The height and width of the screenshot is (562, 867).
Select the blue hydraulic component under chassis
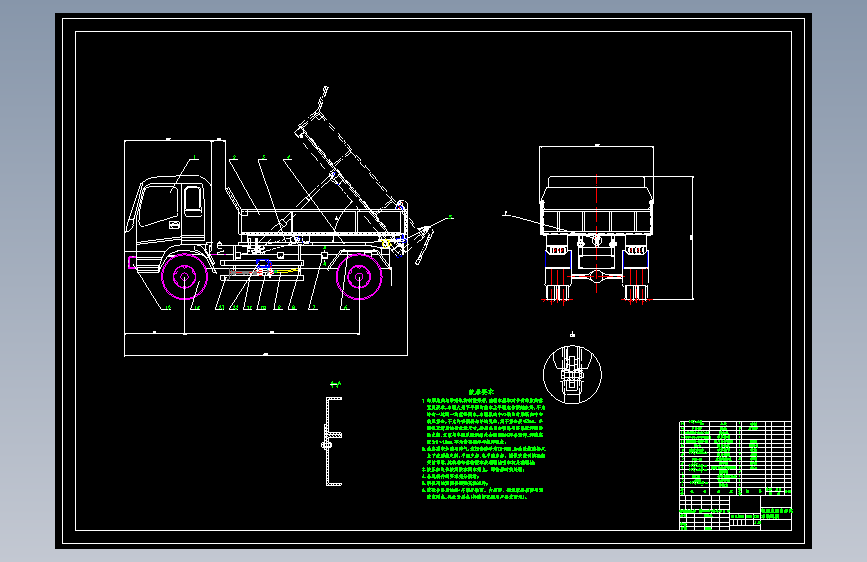(264, 264)
